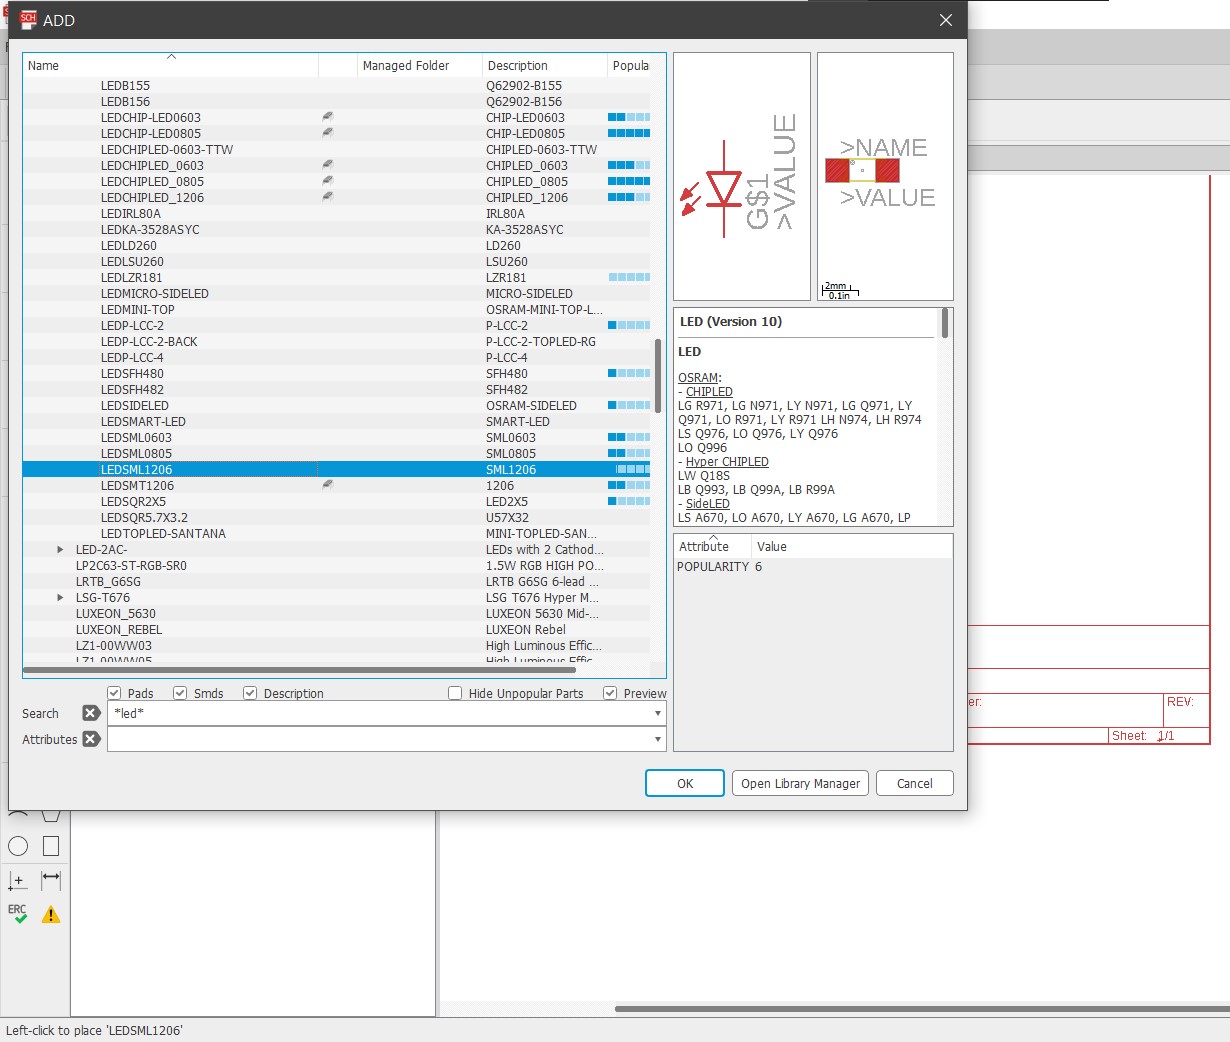Select the Circle drawing tool
Screen dimensions: 1230x1042
click(18, 846)
